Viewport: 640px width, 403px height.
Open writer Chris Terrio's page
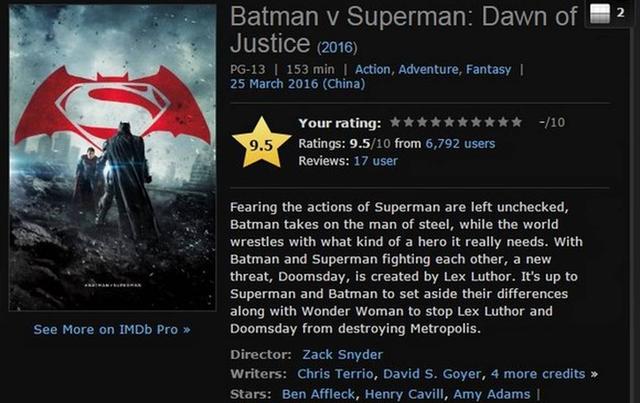pyautogui.click(x=335, y=374)
